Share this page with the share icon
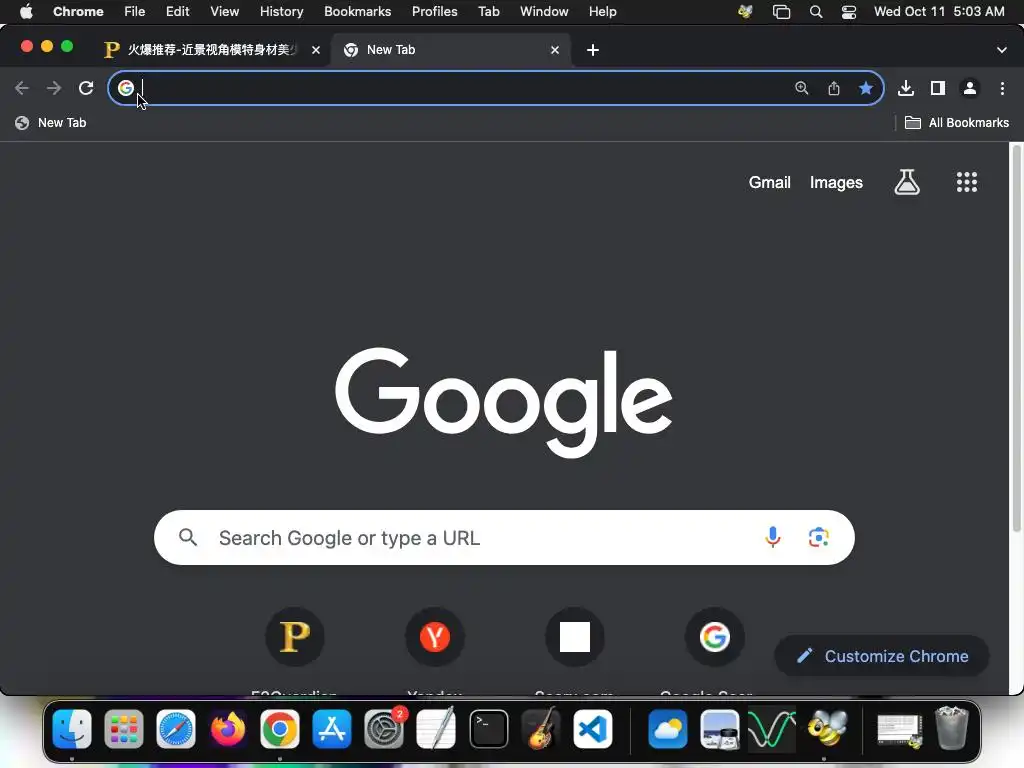 pos(834,88)
